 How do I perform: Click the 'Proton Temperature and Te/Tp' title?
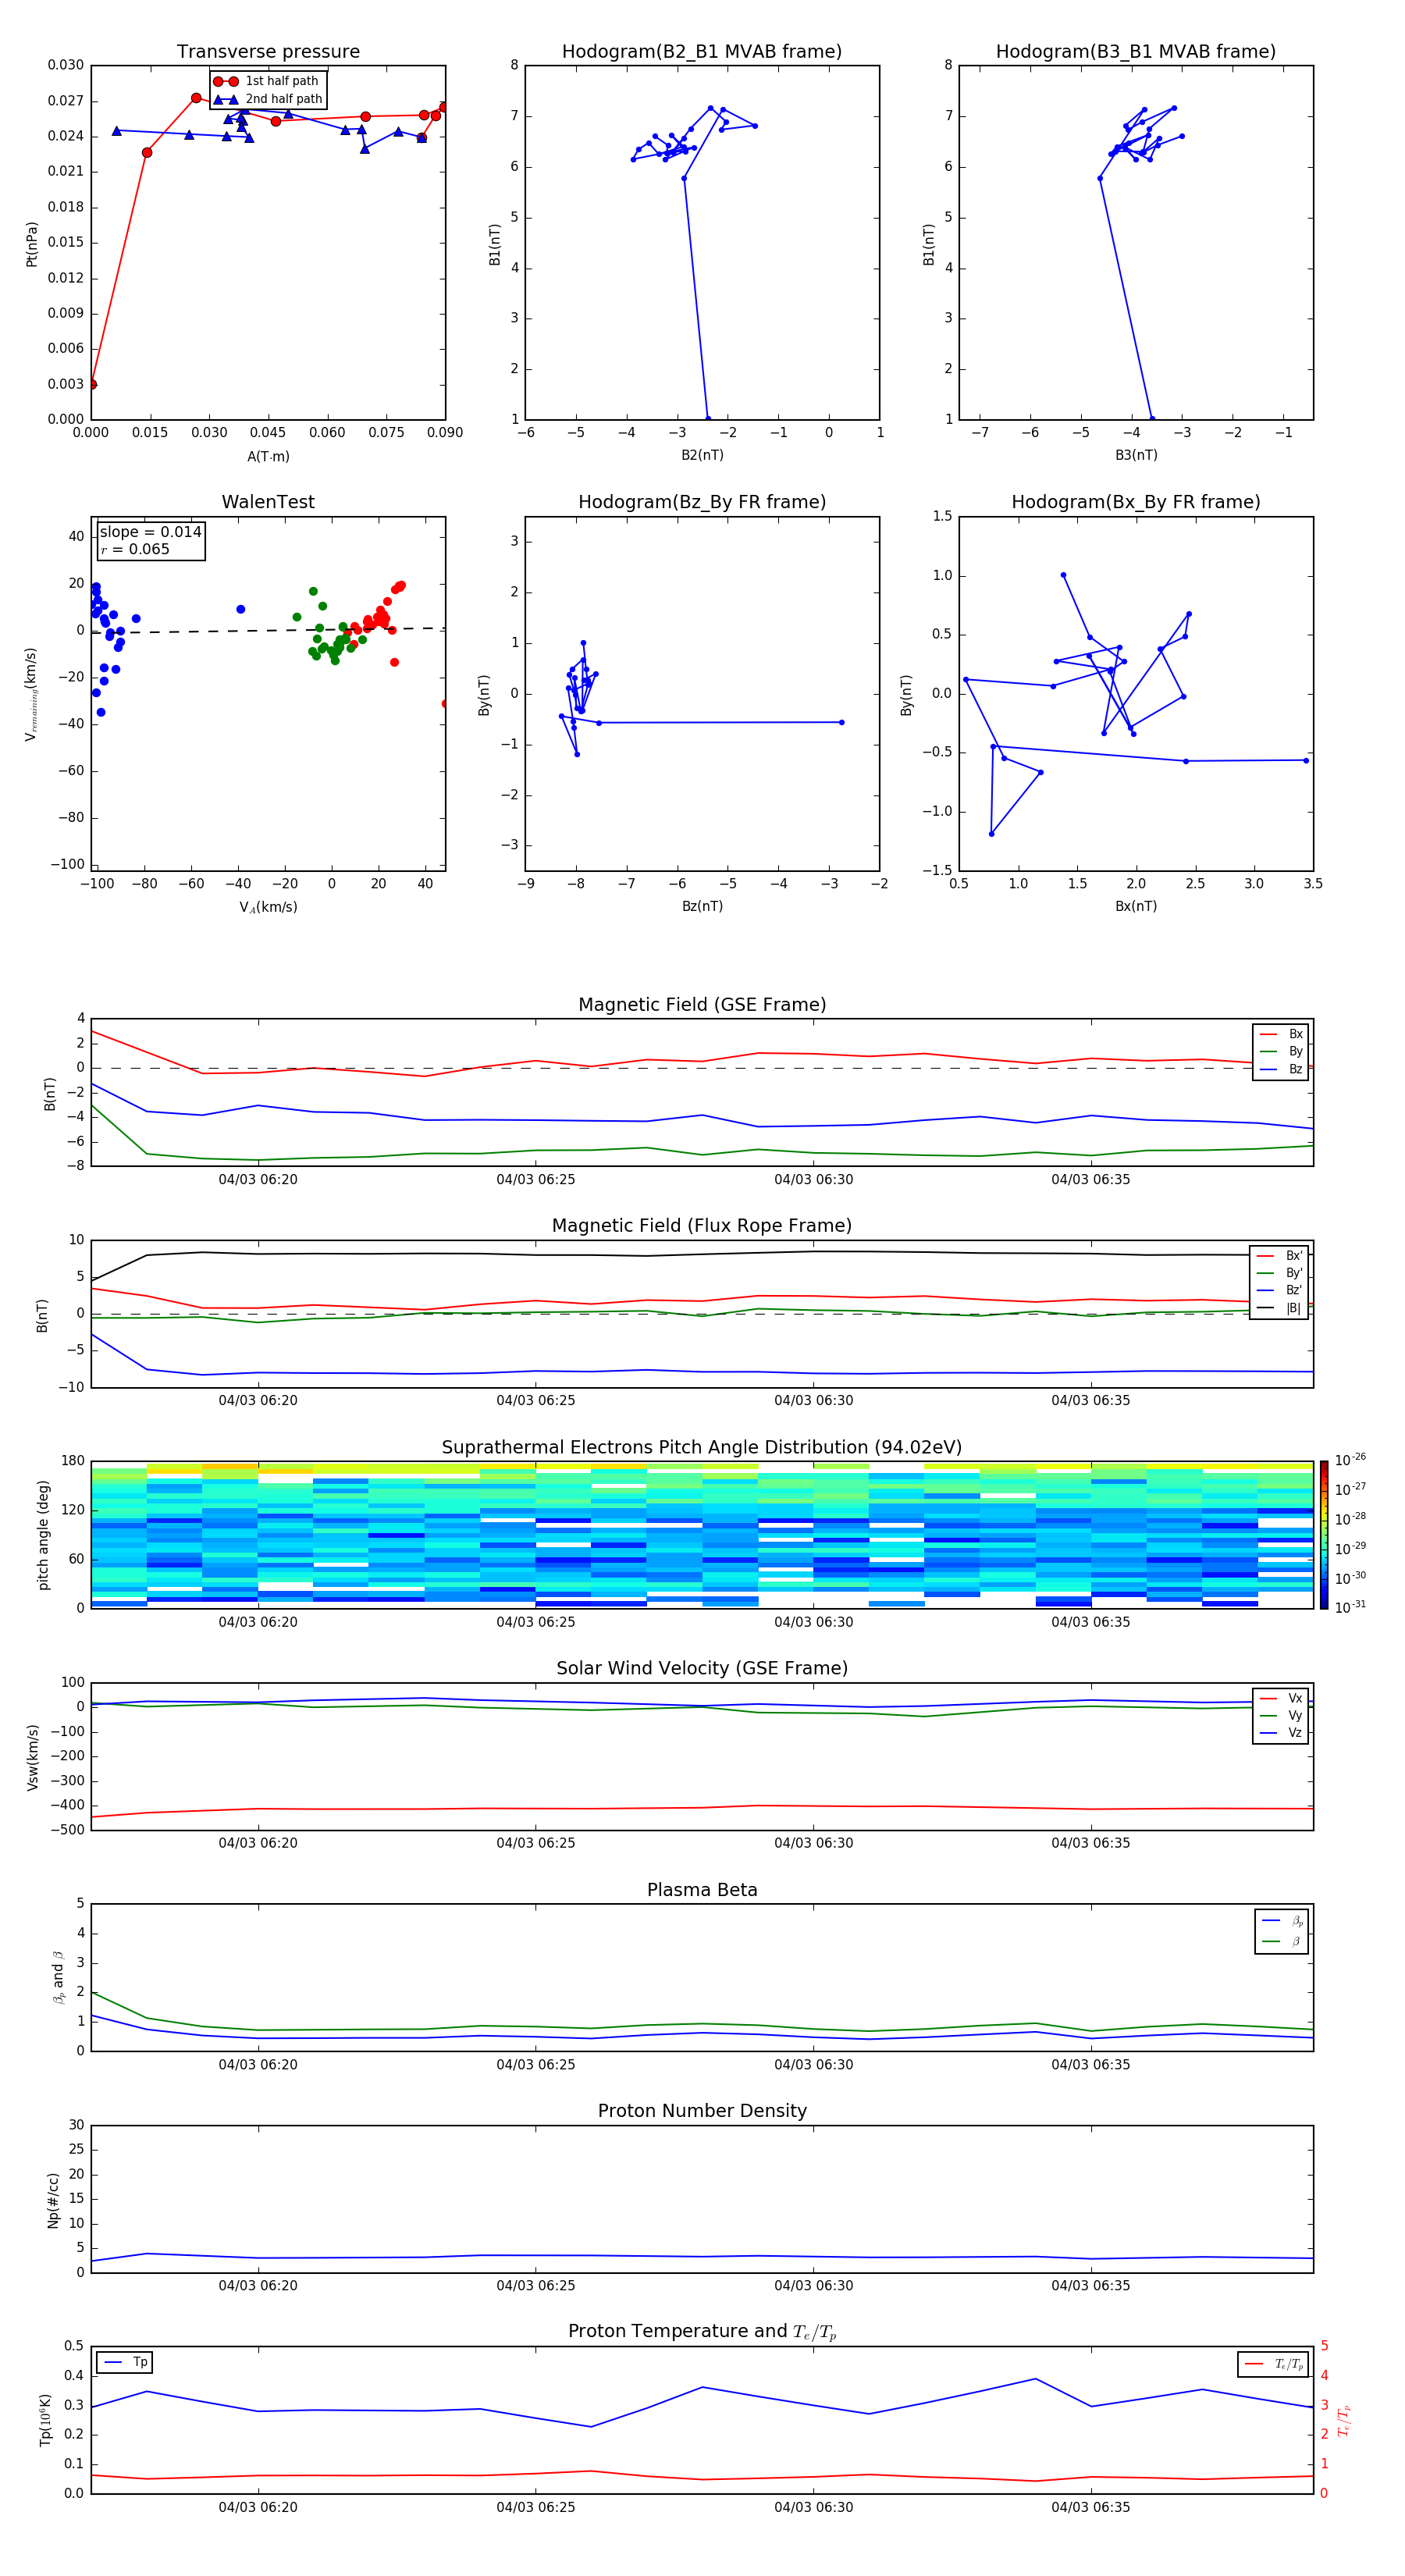[x=702, y=2332]
